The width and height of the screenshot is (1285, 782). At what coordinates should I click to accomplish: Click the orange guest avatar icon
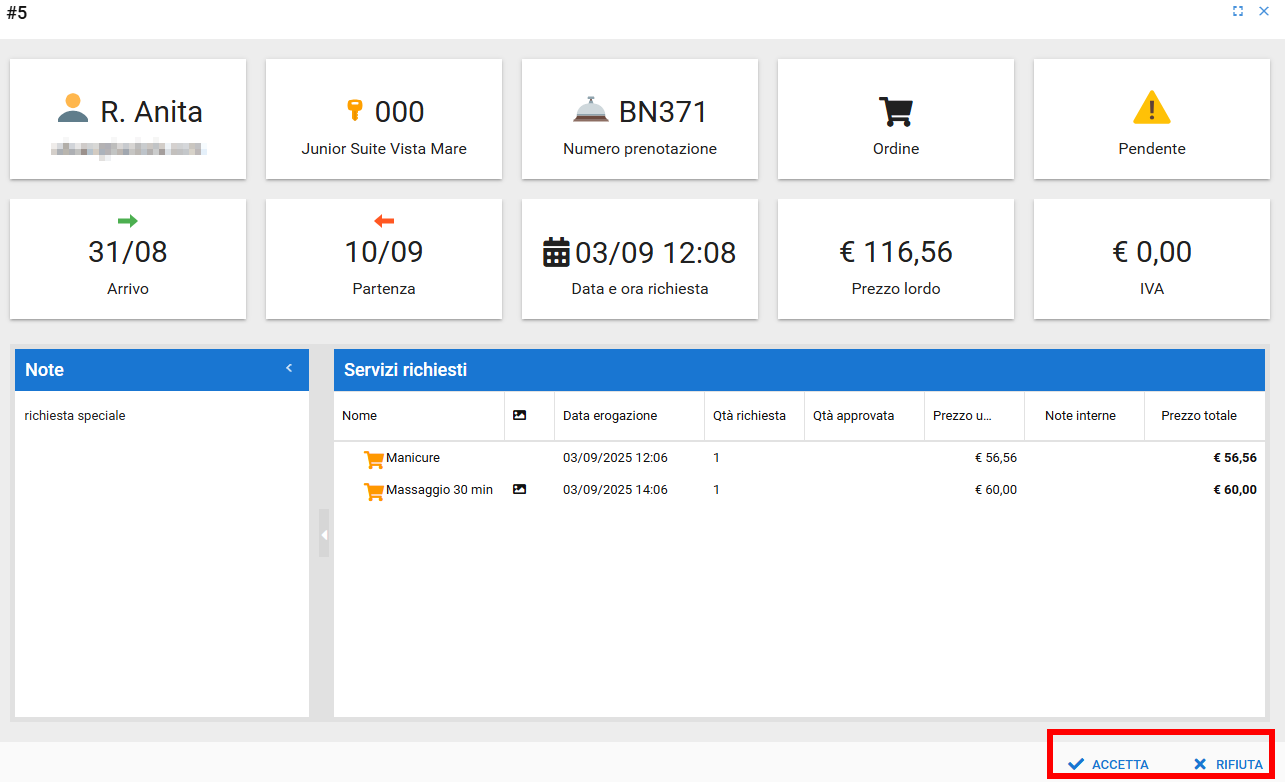pyautogui.click(x=73, y=108)
